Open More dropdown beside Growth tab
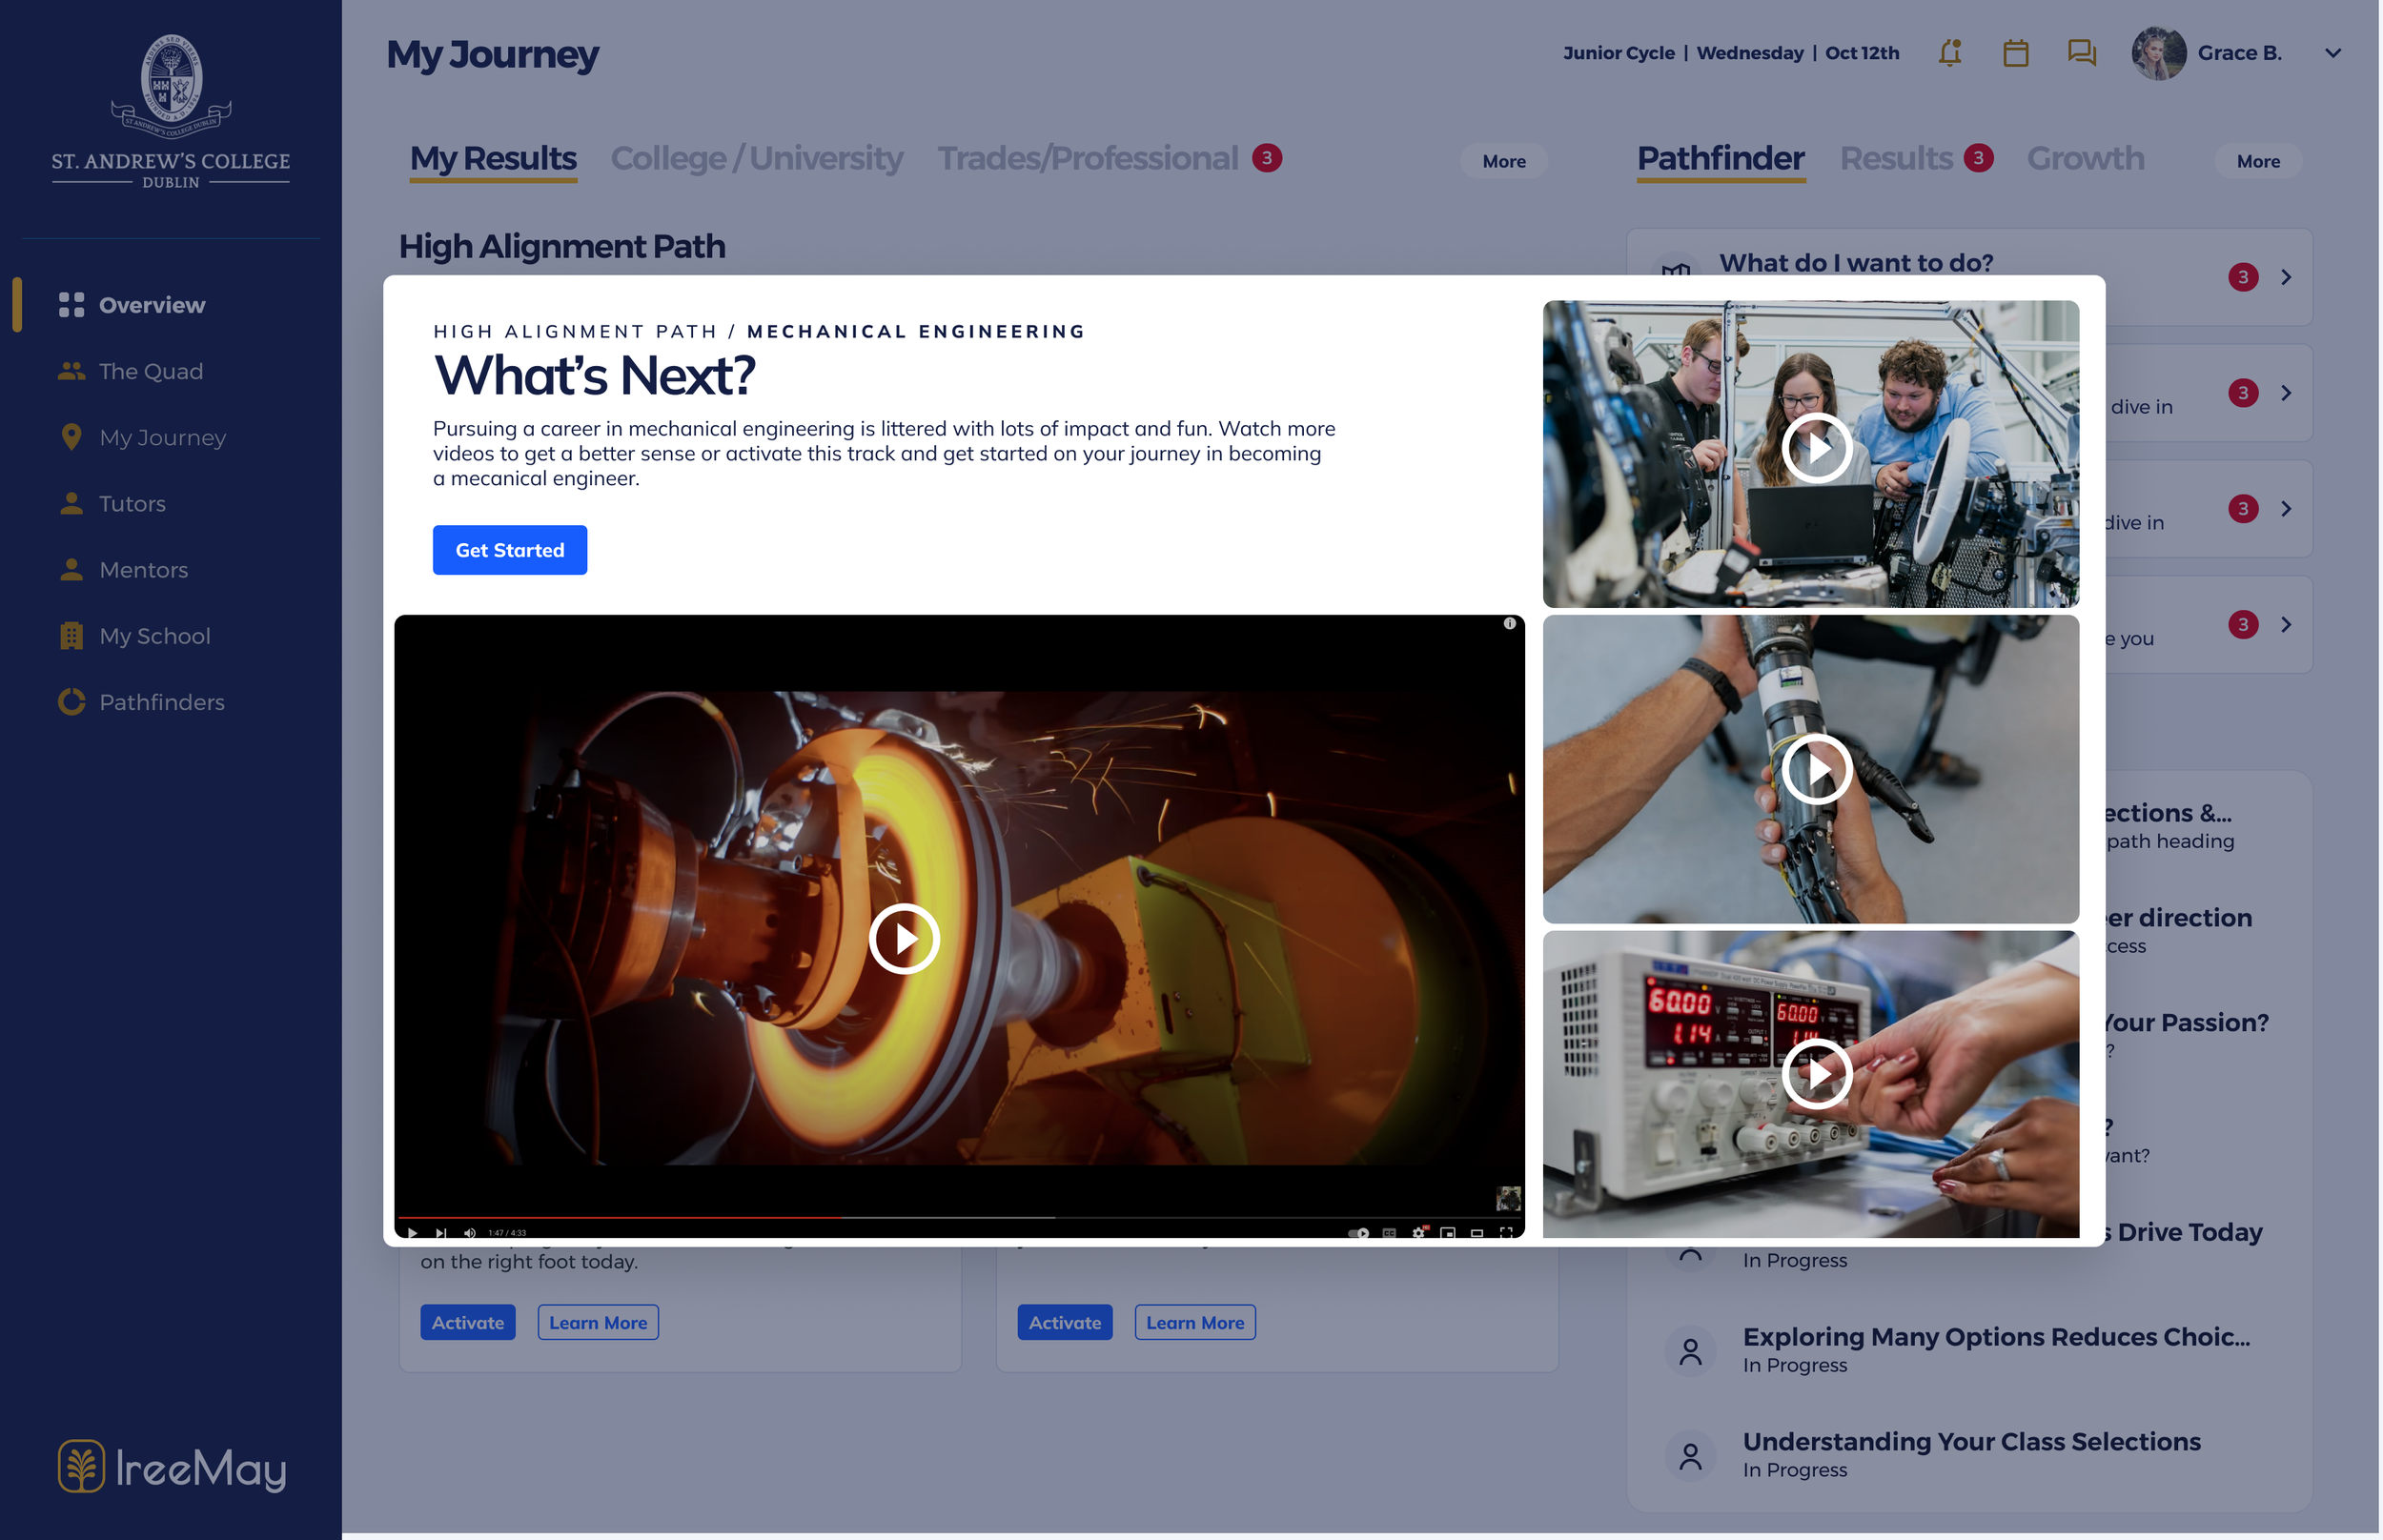This screenshot has height=1540, width=2383. pos(2257,161)
